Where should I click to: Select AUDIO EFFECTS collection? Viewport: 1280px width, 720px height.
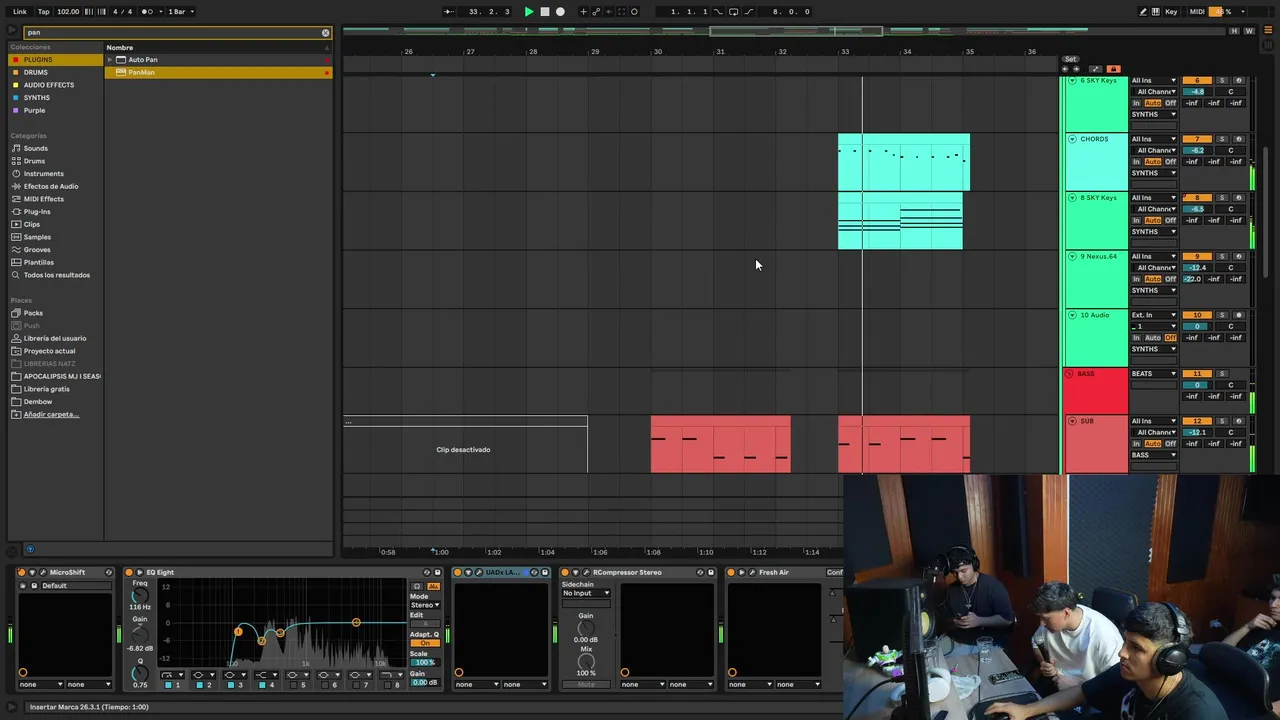[49, 85]
